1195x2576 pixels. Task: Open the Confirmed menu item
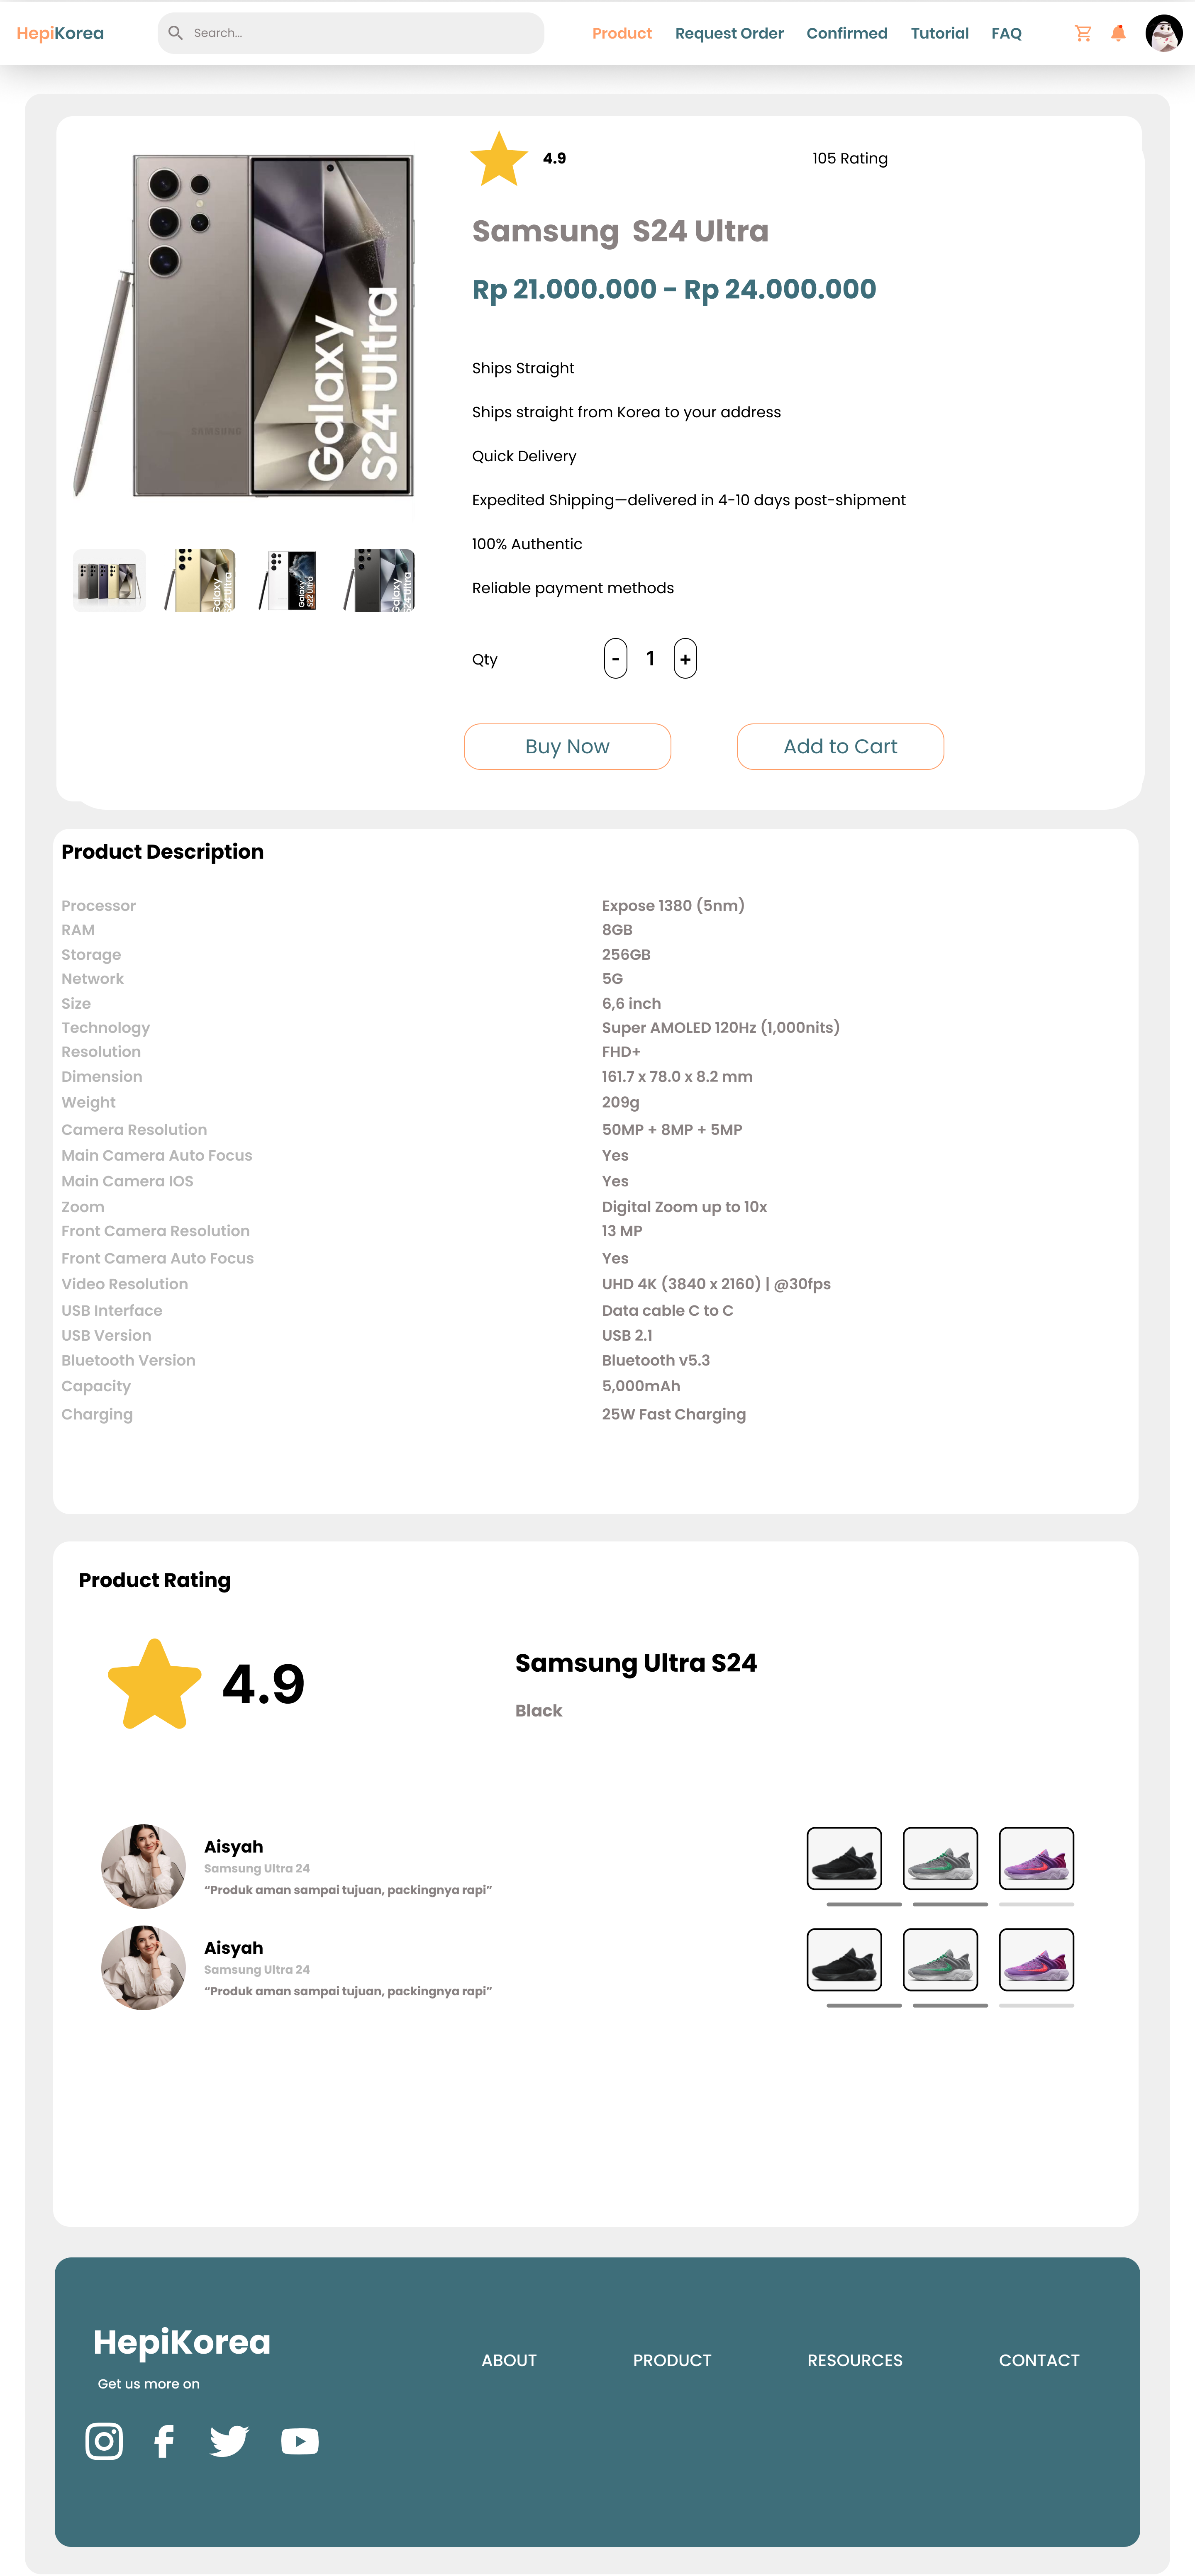[x=846, y=33]
